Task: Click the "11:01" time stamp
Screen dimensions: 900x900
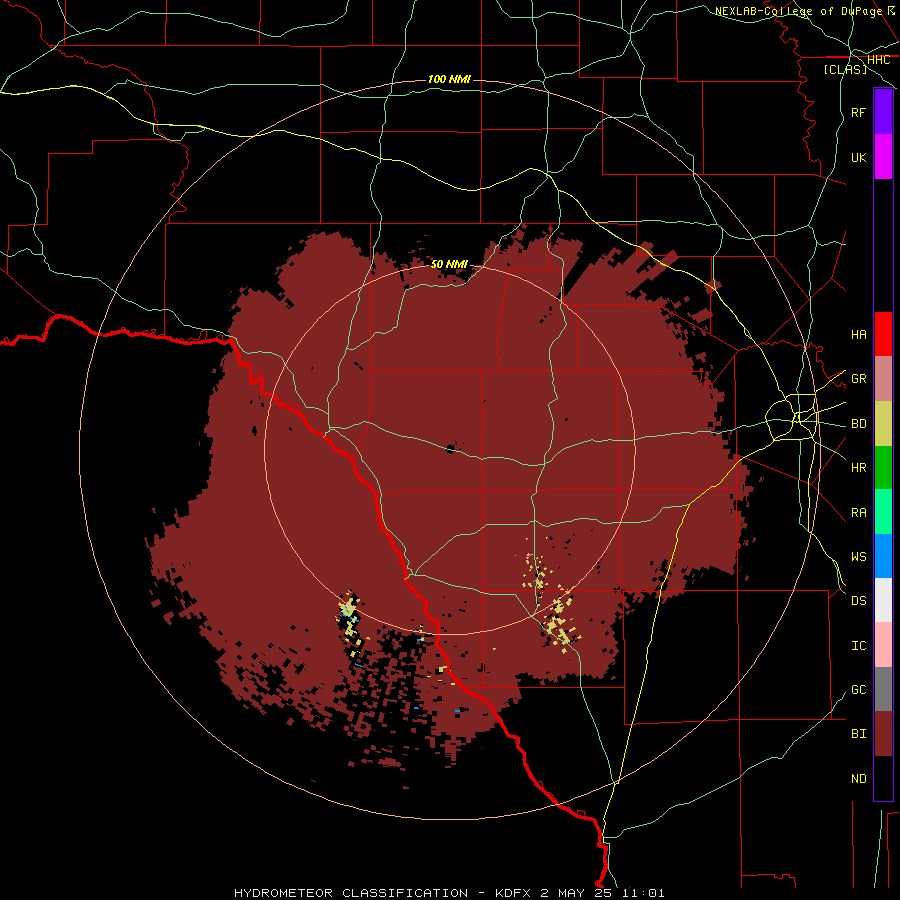Action: point(643,893)
